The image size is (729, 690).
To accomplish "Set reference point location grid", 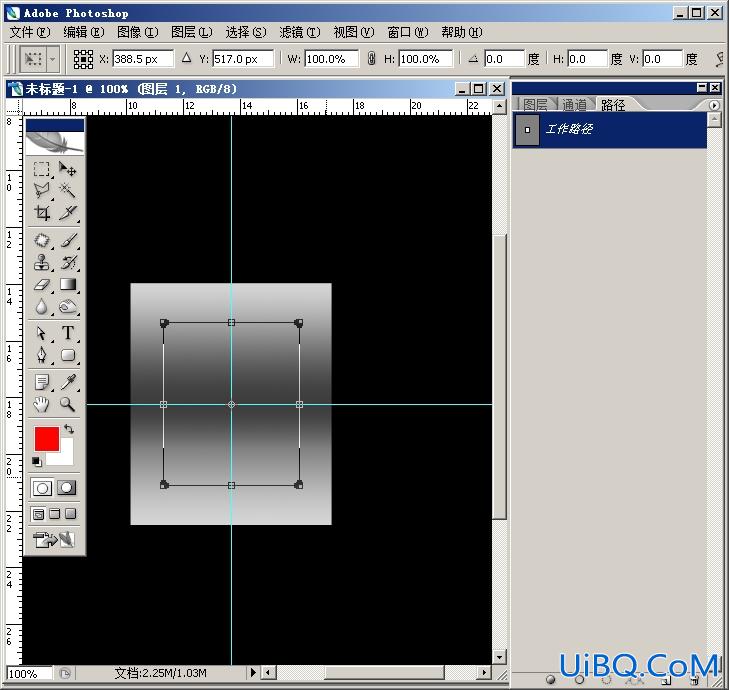I will 83,59.
